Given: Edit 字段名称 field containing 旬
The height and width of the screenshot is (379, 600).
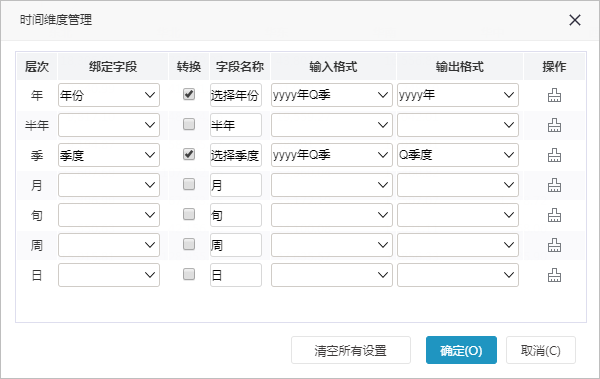Looking at the screenshot, I should 236,215.
